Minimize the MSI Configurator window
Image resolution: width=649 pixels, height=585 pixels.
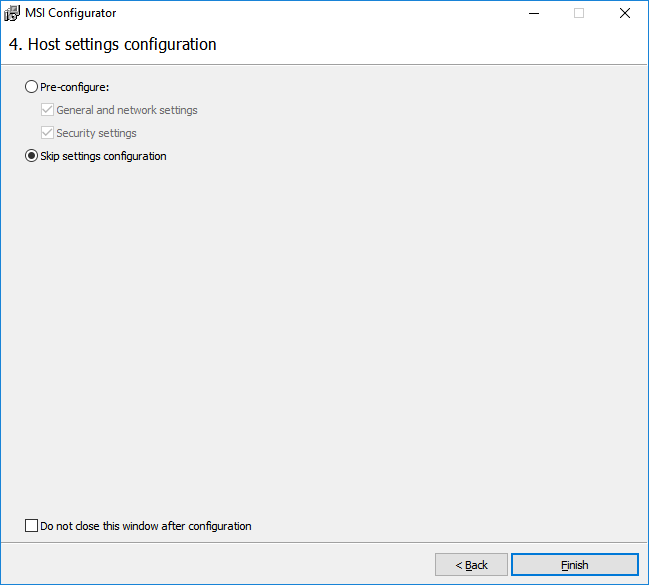pos(534,13)
